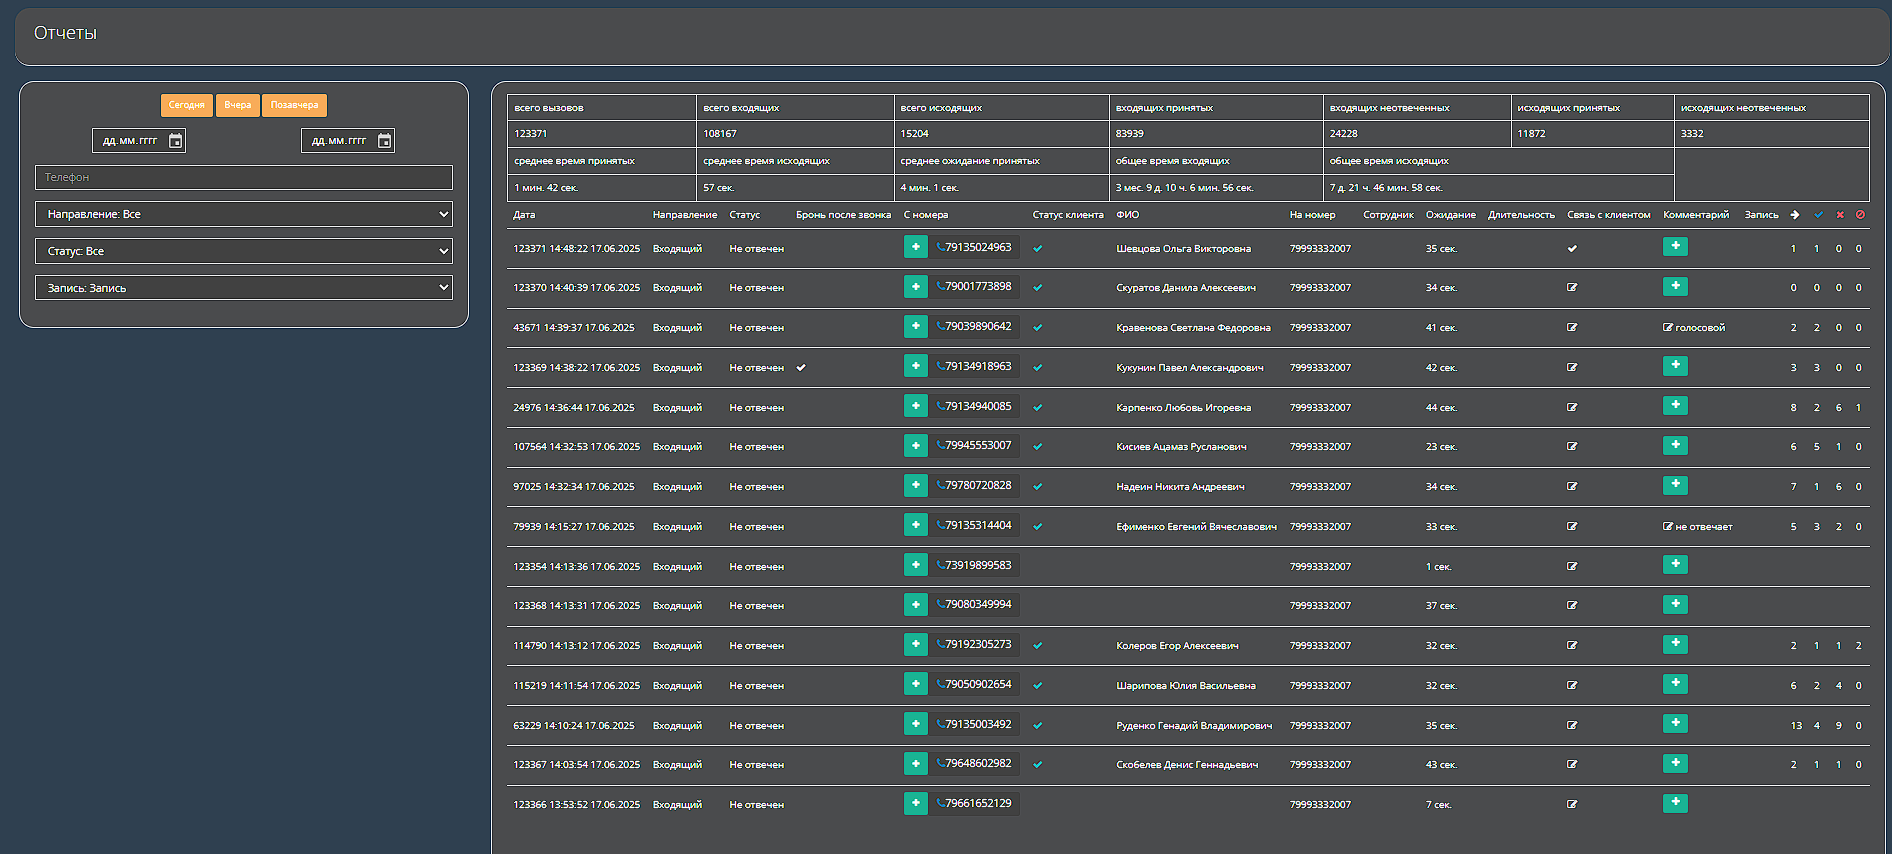The image size is (1892, 854).
Task: Select the 'Сегодня' date filter
Action: tap(186, 105)
